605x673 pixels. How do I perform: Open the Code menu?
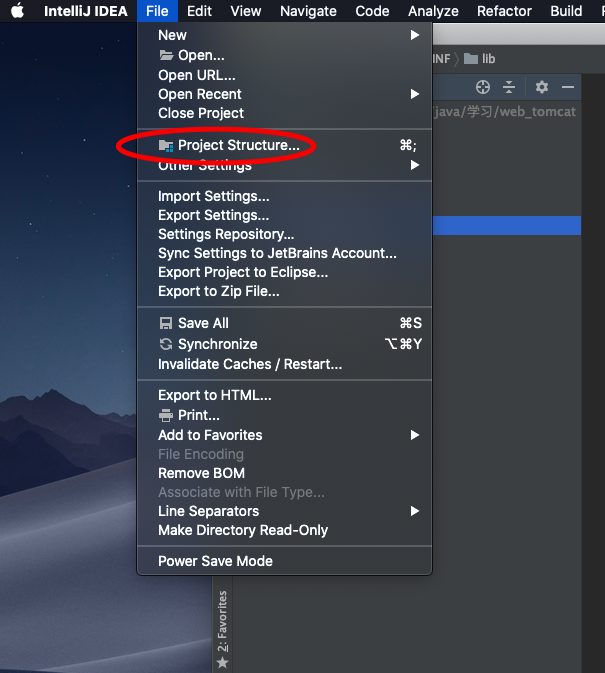(x=372, y=11)
